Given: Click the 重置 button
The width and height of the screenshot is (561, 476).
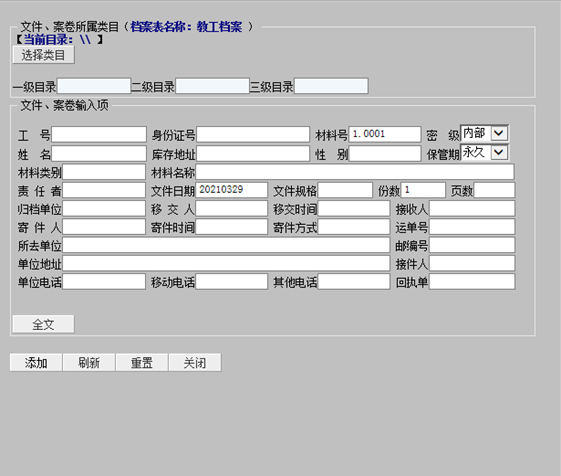Looking at the screenshot, I should (x=142, y=363).
